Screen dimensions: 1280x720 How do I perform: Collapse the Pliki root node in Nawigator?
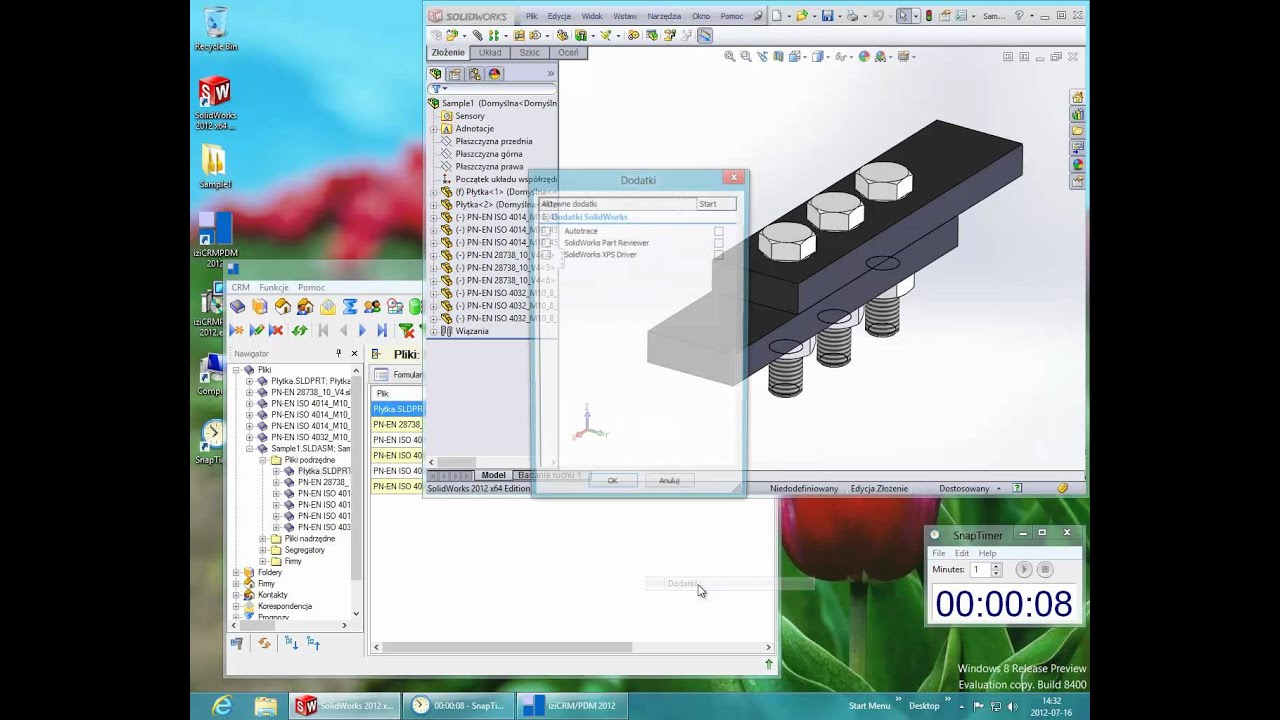(x=237, y=370)
